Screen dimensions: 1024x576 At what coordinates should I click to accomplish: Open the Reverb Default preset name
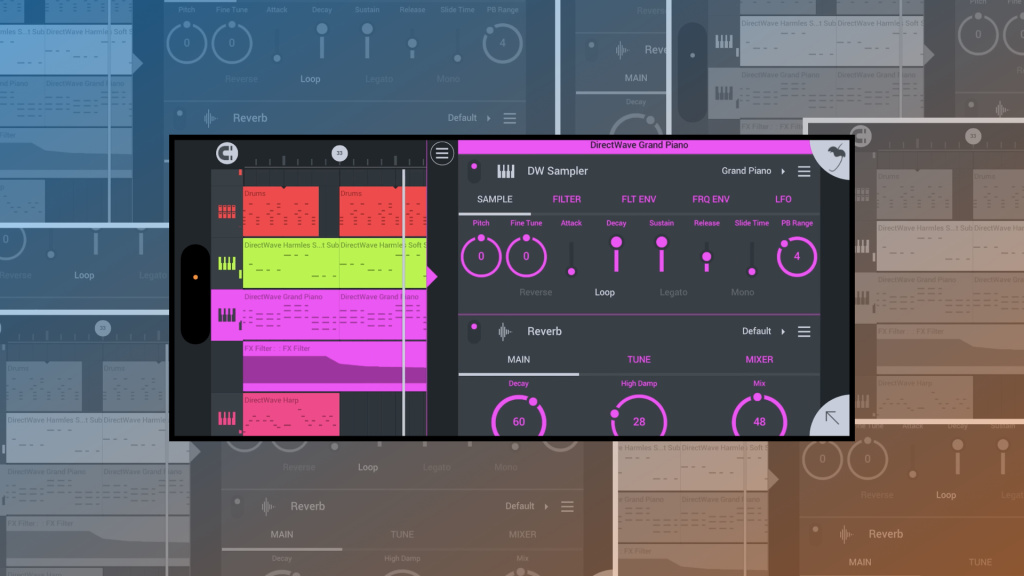pos(756,331)
